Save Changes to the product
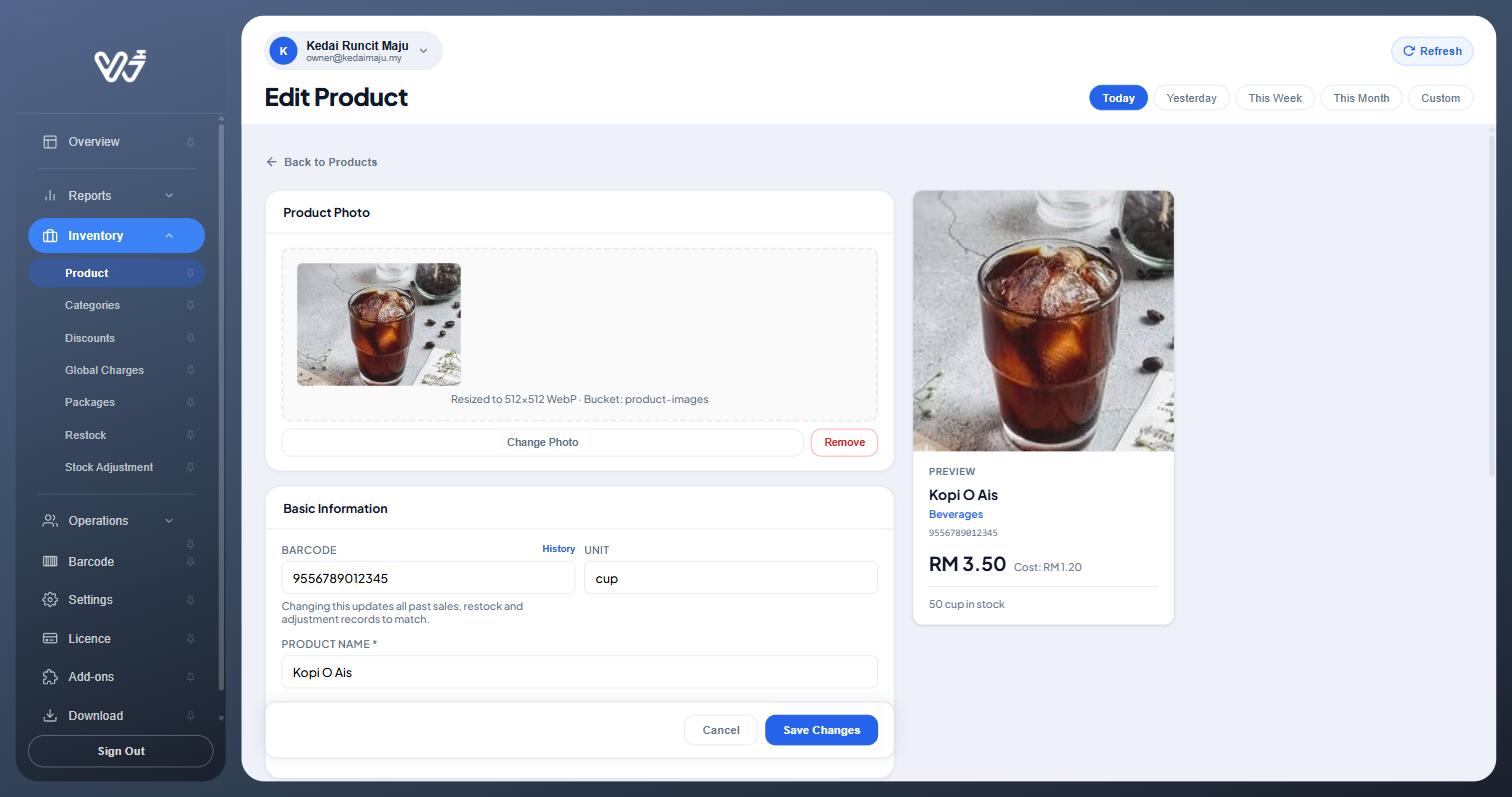 (x=821, y=730)
